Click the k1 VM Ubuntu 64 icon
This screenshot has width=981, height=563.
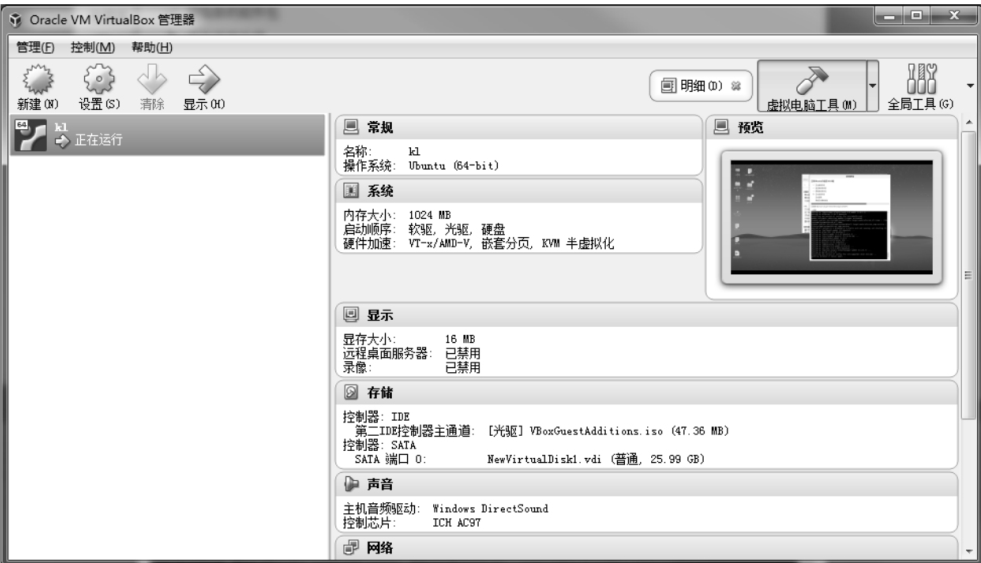[x=30, y=135]
